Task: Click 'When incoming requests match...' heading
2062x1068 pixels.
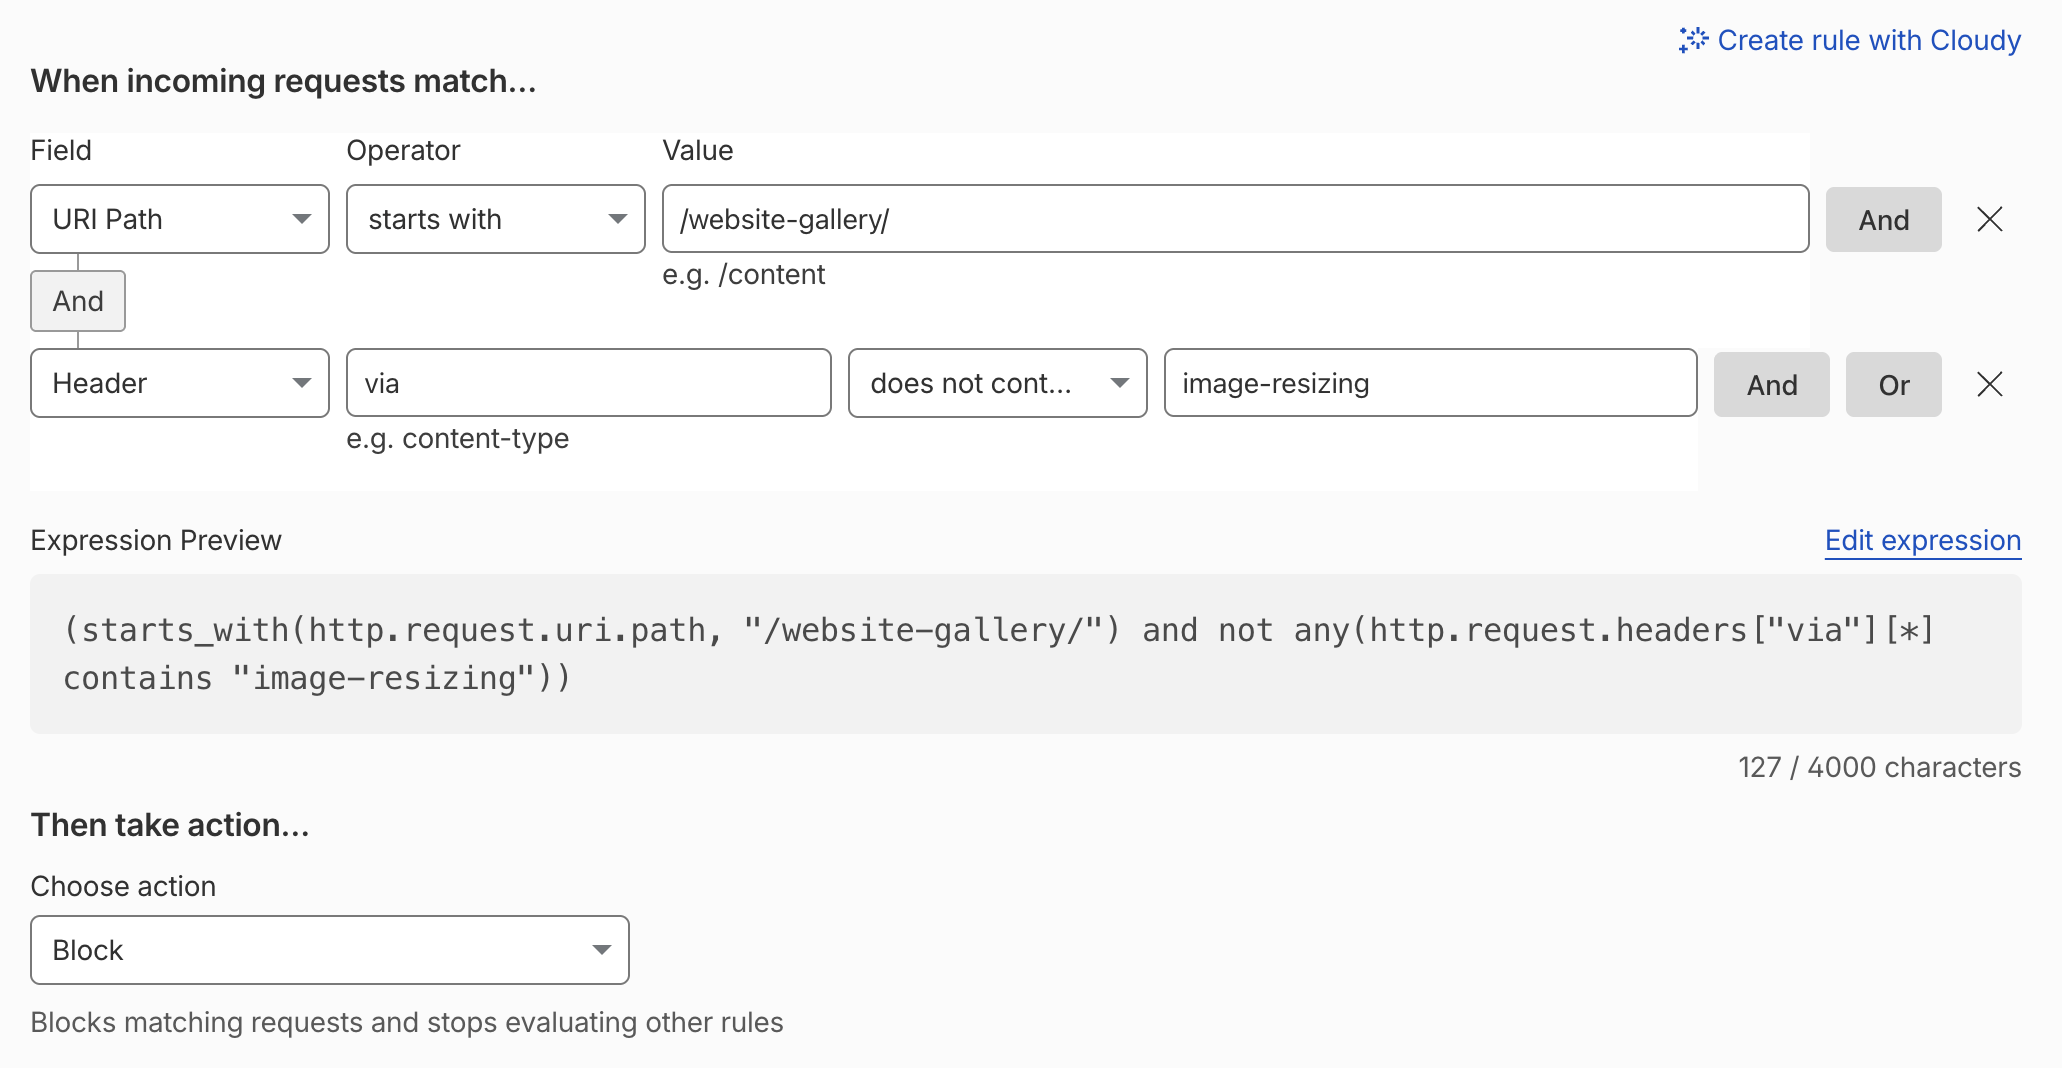Action: (x=284, y=81)
